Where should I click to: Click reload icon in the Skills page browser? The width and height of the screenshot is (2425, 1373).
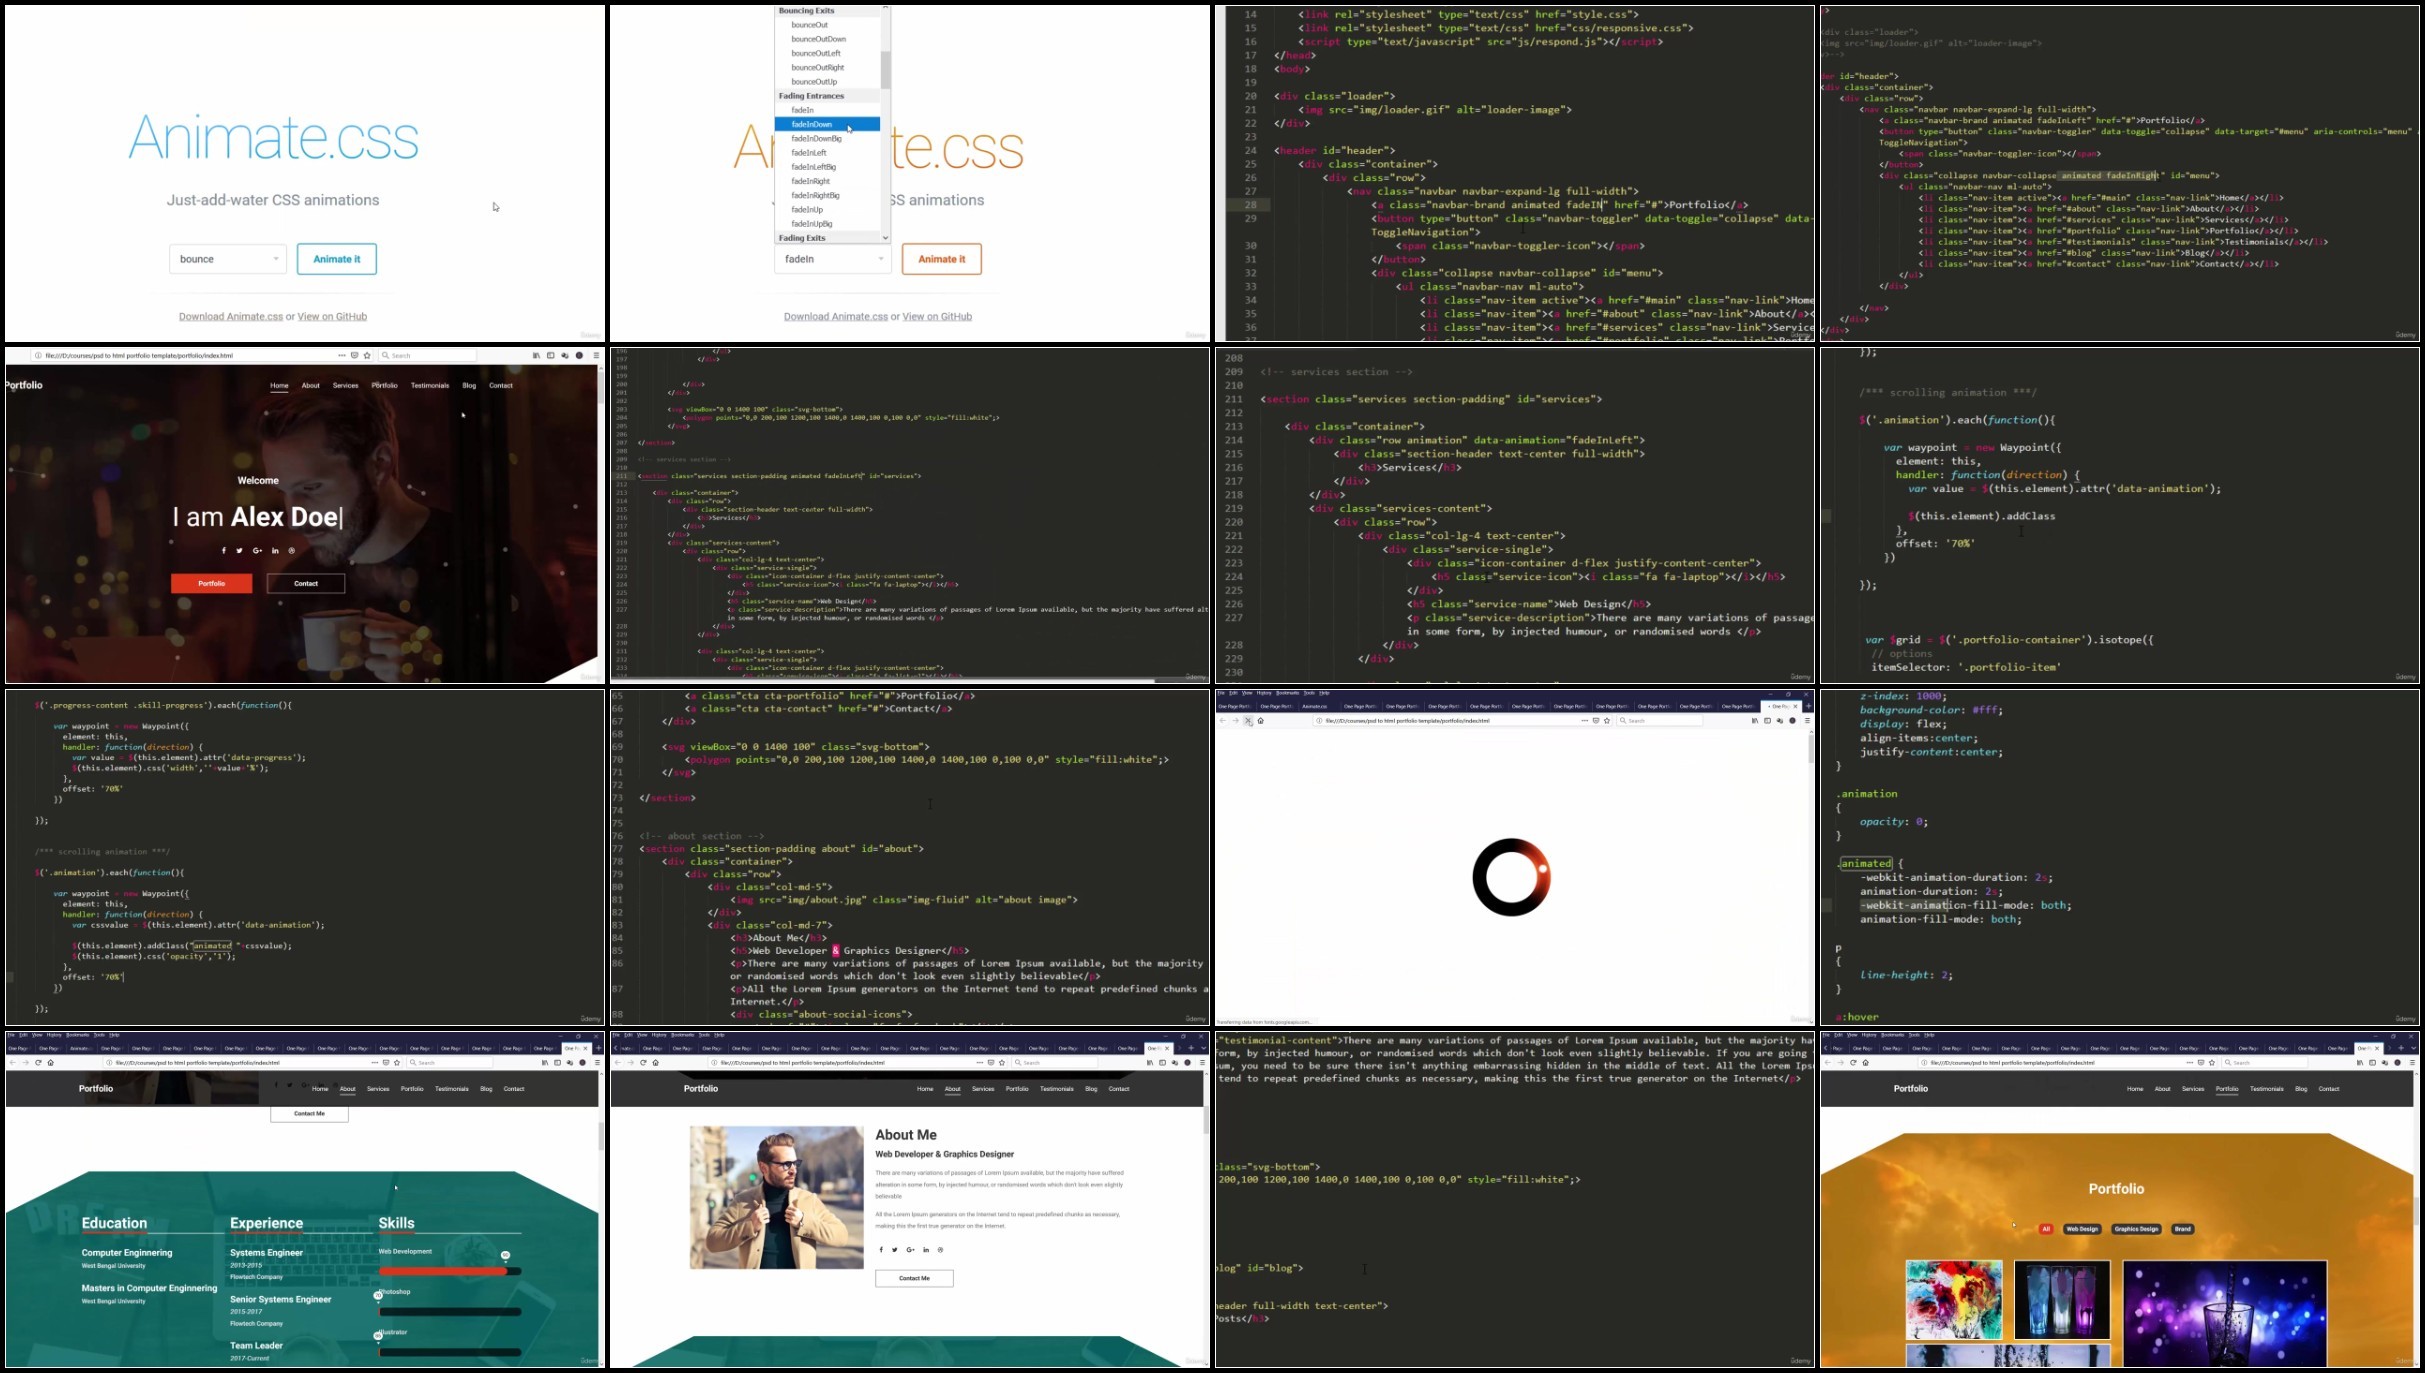tap(38, 1062)
